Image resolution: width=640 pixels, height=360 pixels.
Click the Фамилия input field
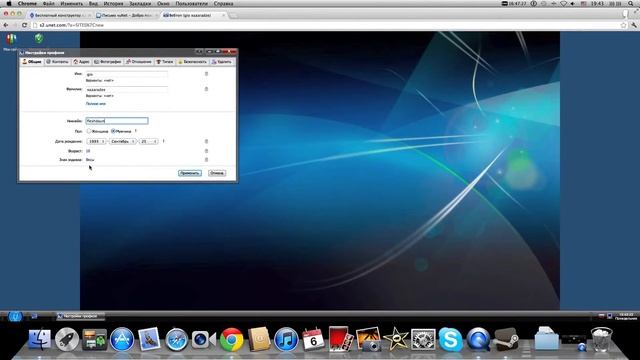pyautogui.click(x=127, y=89)
